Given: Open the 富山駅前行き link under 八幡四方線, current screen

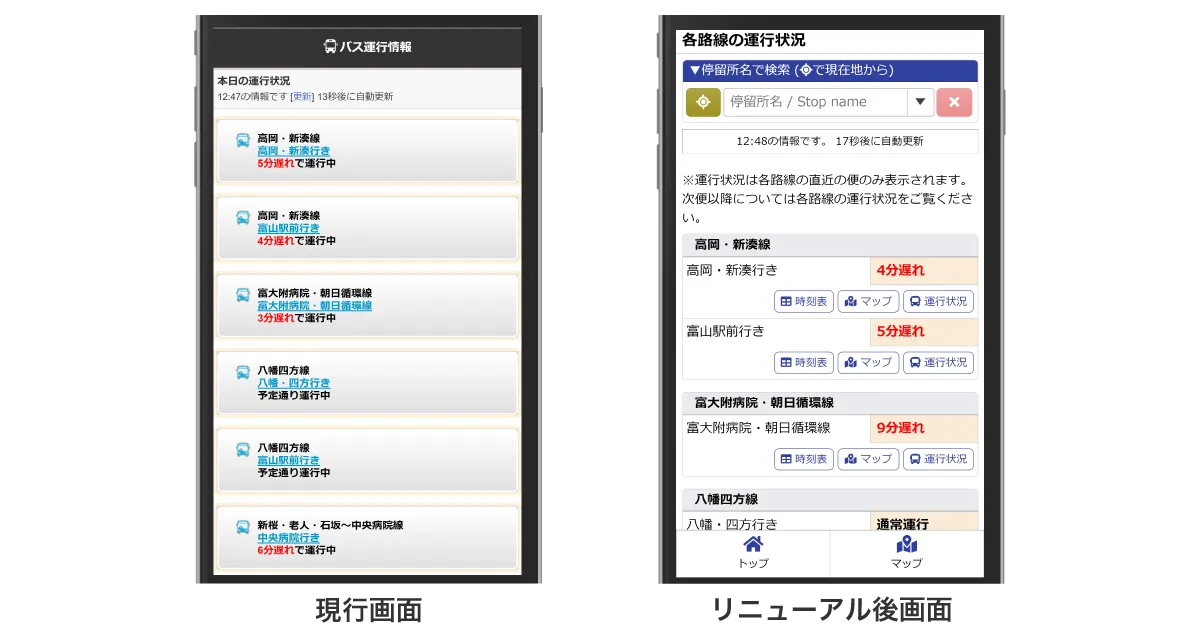Looking at the screenshot, I should point(288,460).
